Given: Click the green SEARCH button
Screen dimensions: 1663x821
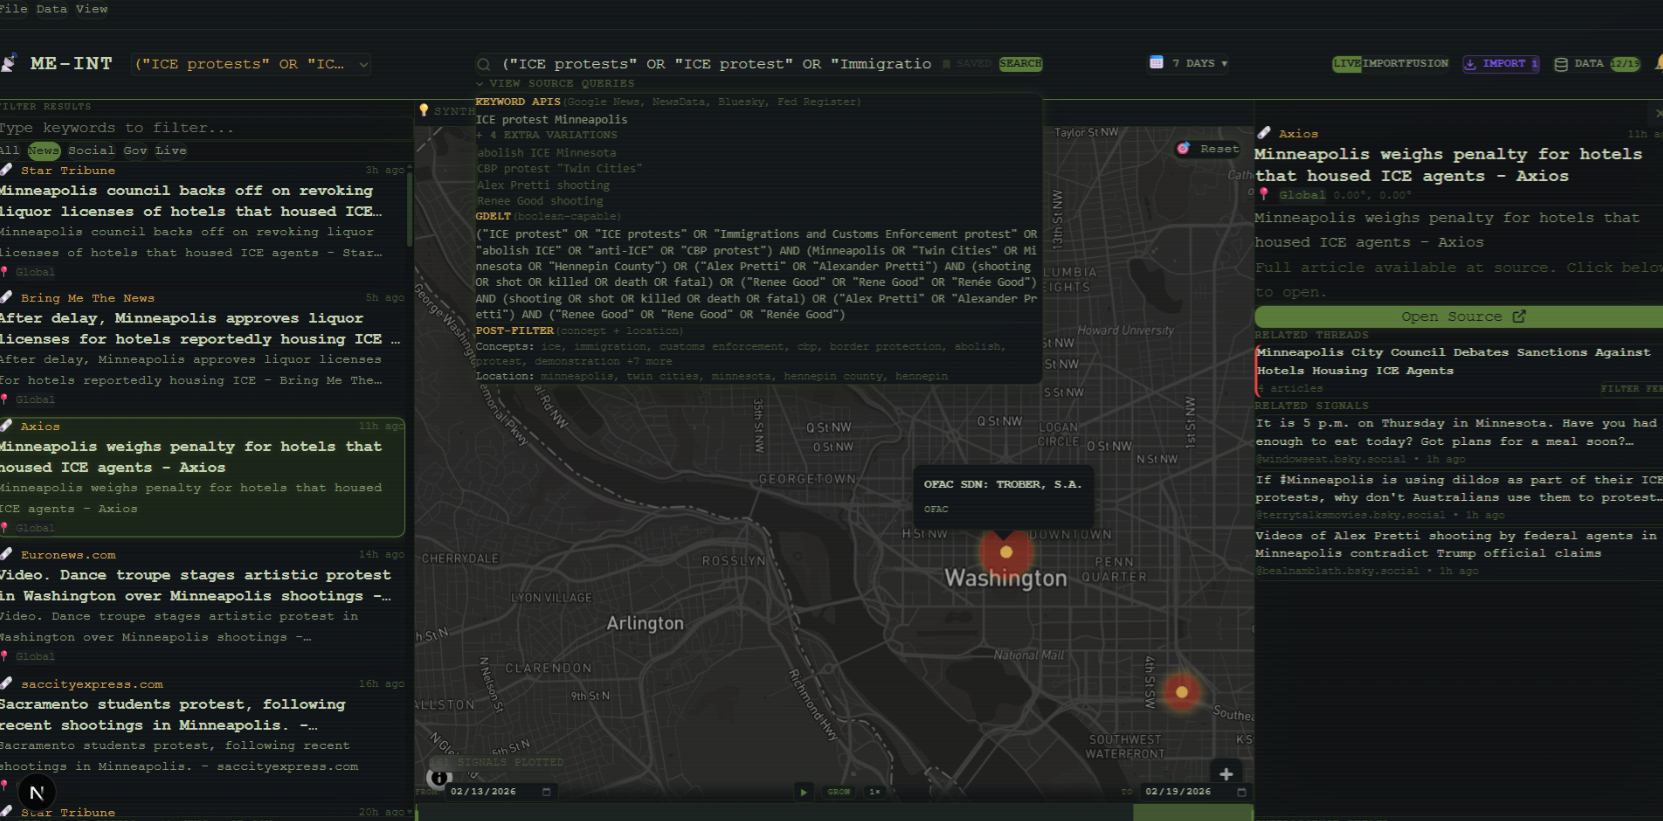Looking at the screenshot, I should pos(1020,64).
